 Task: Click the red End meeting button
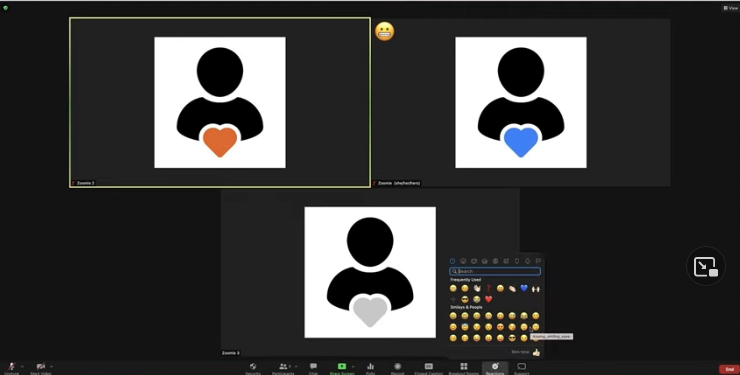729,369
